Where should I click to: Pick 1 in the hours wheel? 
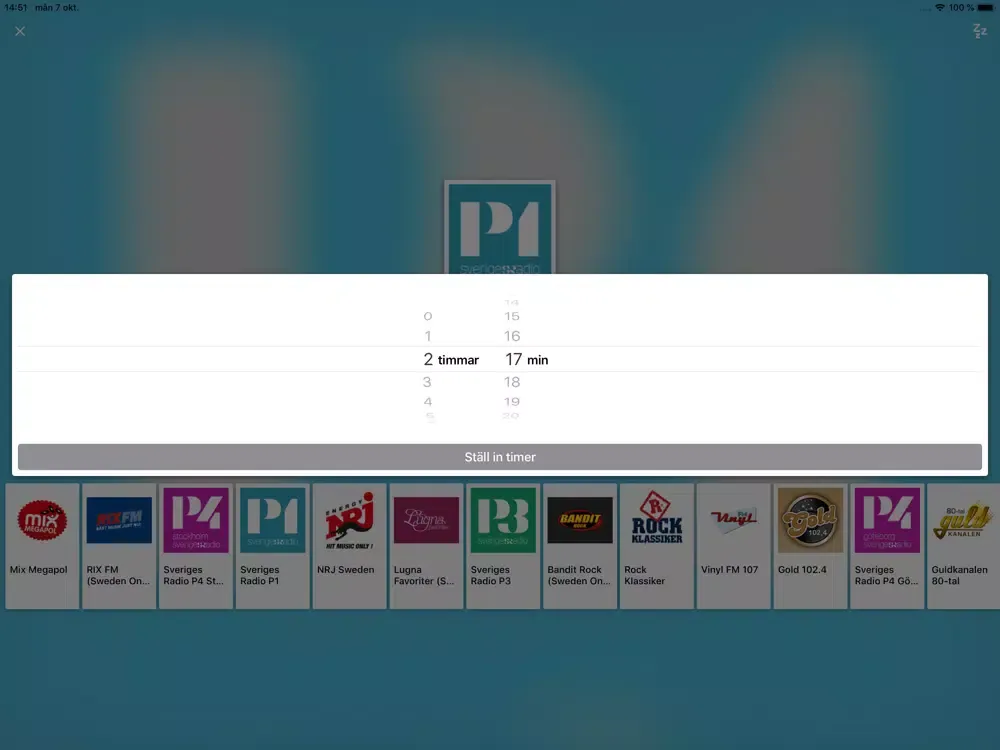point(428,336)
